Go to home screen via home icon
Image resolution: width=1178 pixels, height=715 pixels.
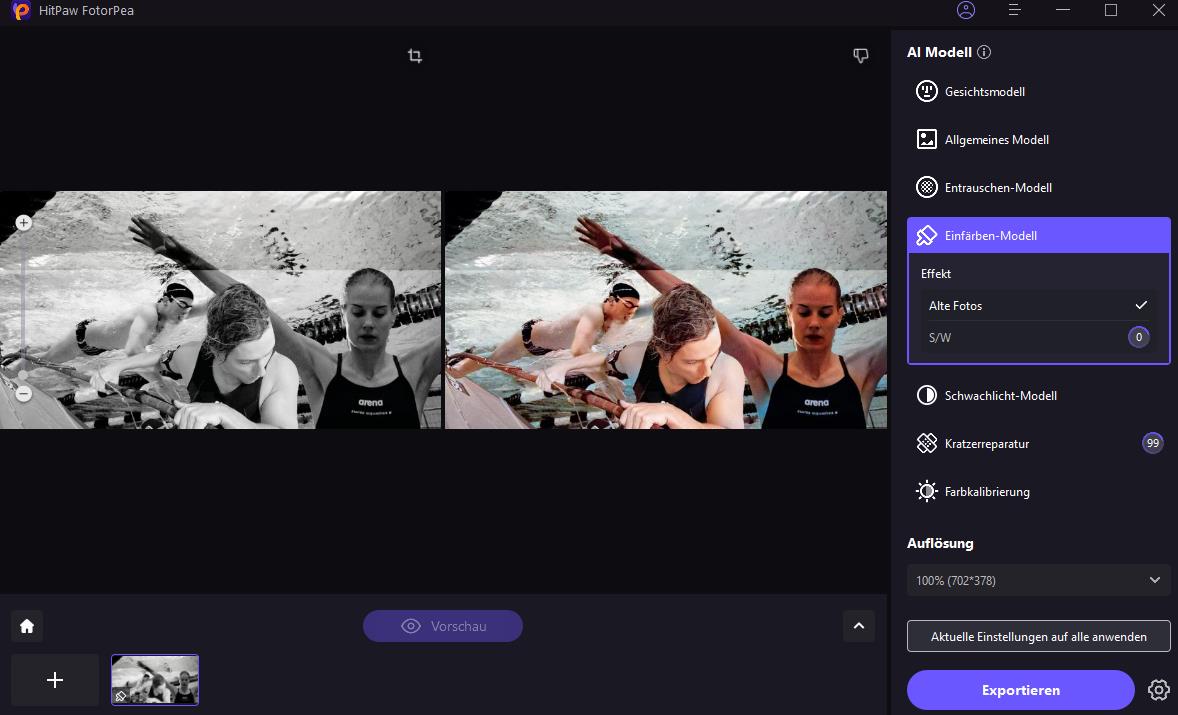(27, 626)
